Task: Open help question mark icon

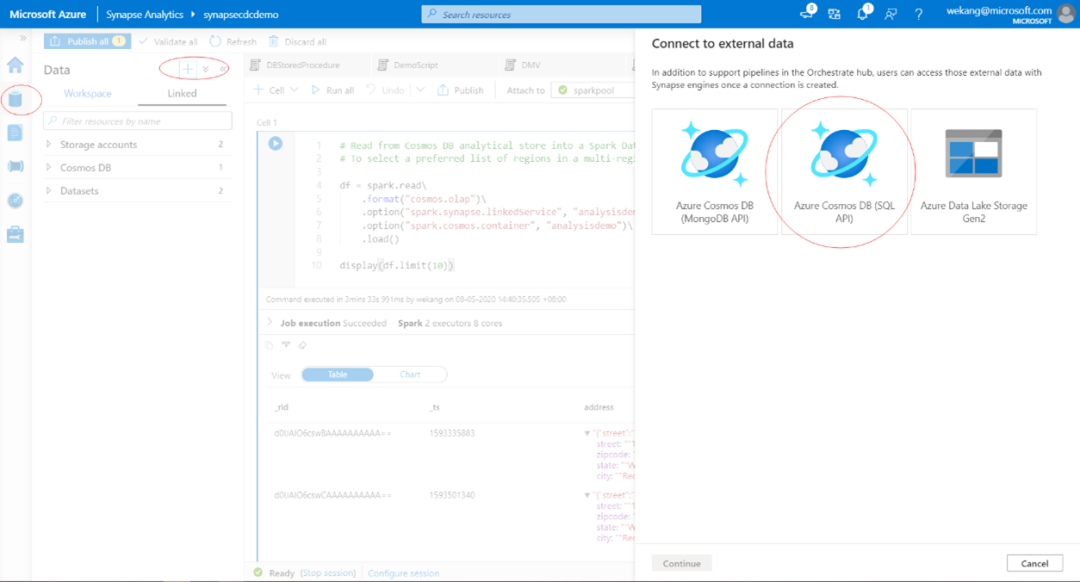Action: 918,14
